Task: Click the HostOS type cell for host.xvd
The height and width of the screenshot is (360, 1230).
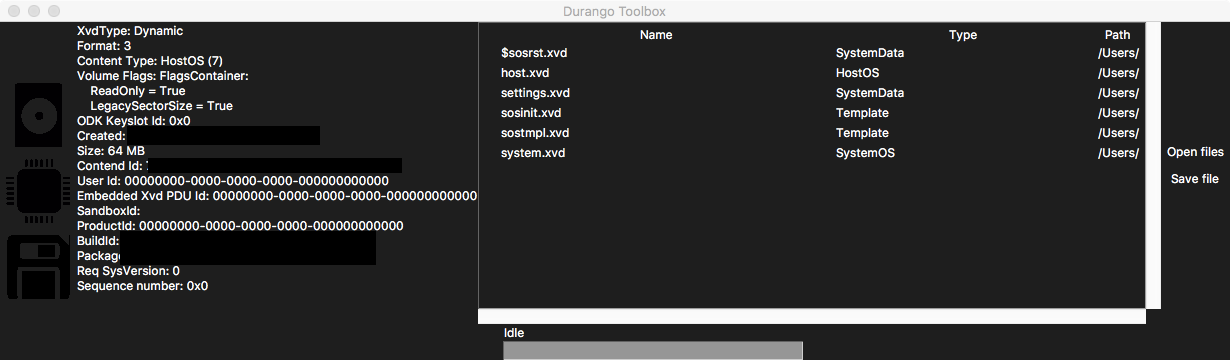Action: (858, 73)
